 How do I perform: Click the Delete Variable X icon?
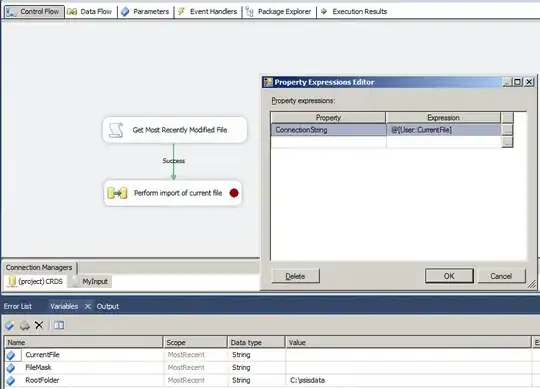[39, 325]
